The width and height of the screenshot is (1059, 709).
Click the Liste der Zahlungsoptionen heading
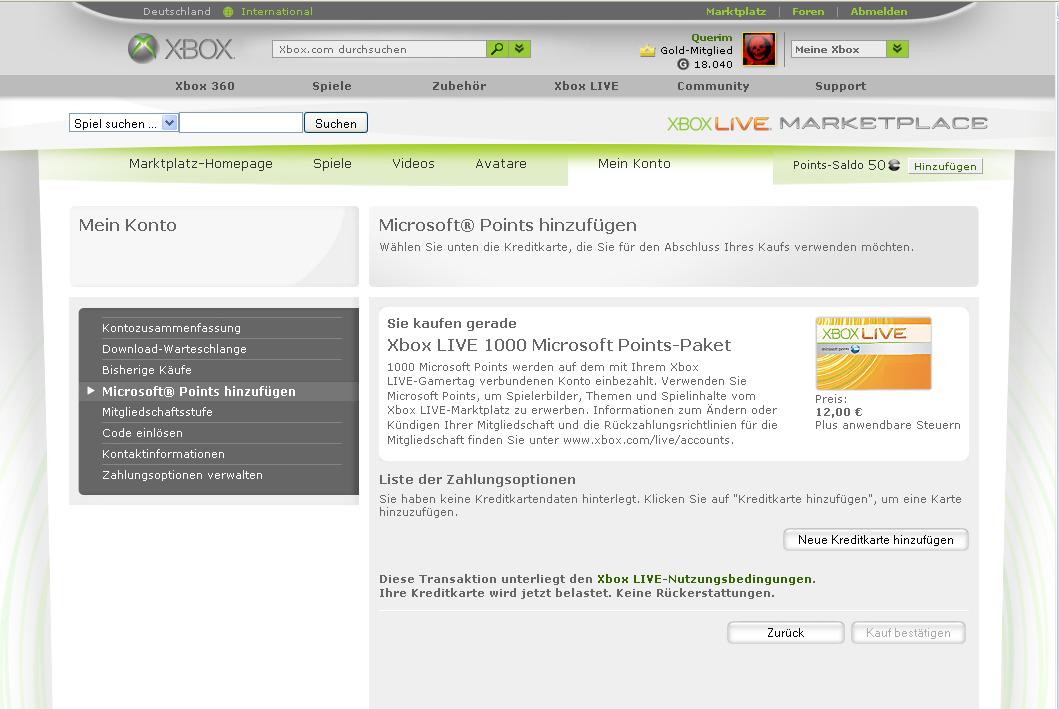tap(477, 479)
